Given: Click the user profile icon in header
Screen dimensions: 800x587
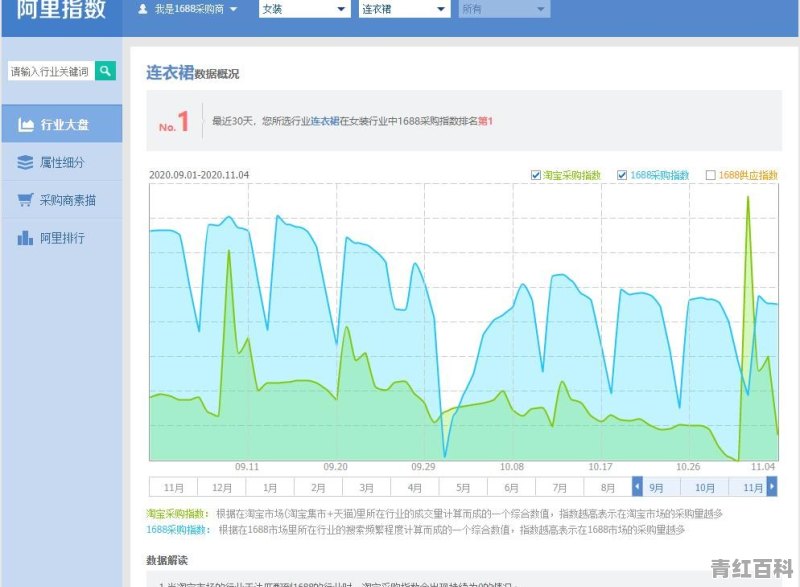Looking at the screenshot, I should tap(143, 9).
